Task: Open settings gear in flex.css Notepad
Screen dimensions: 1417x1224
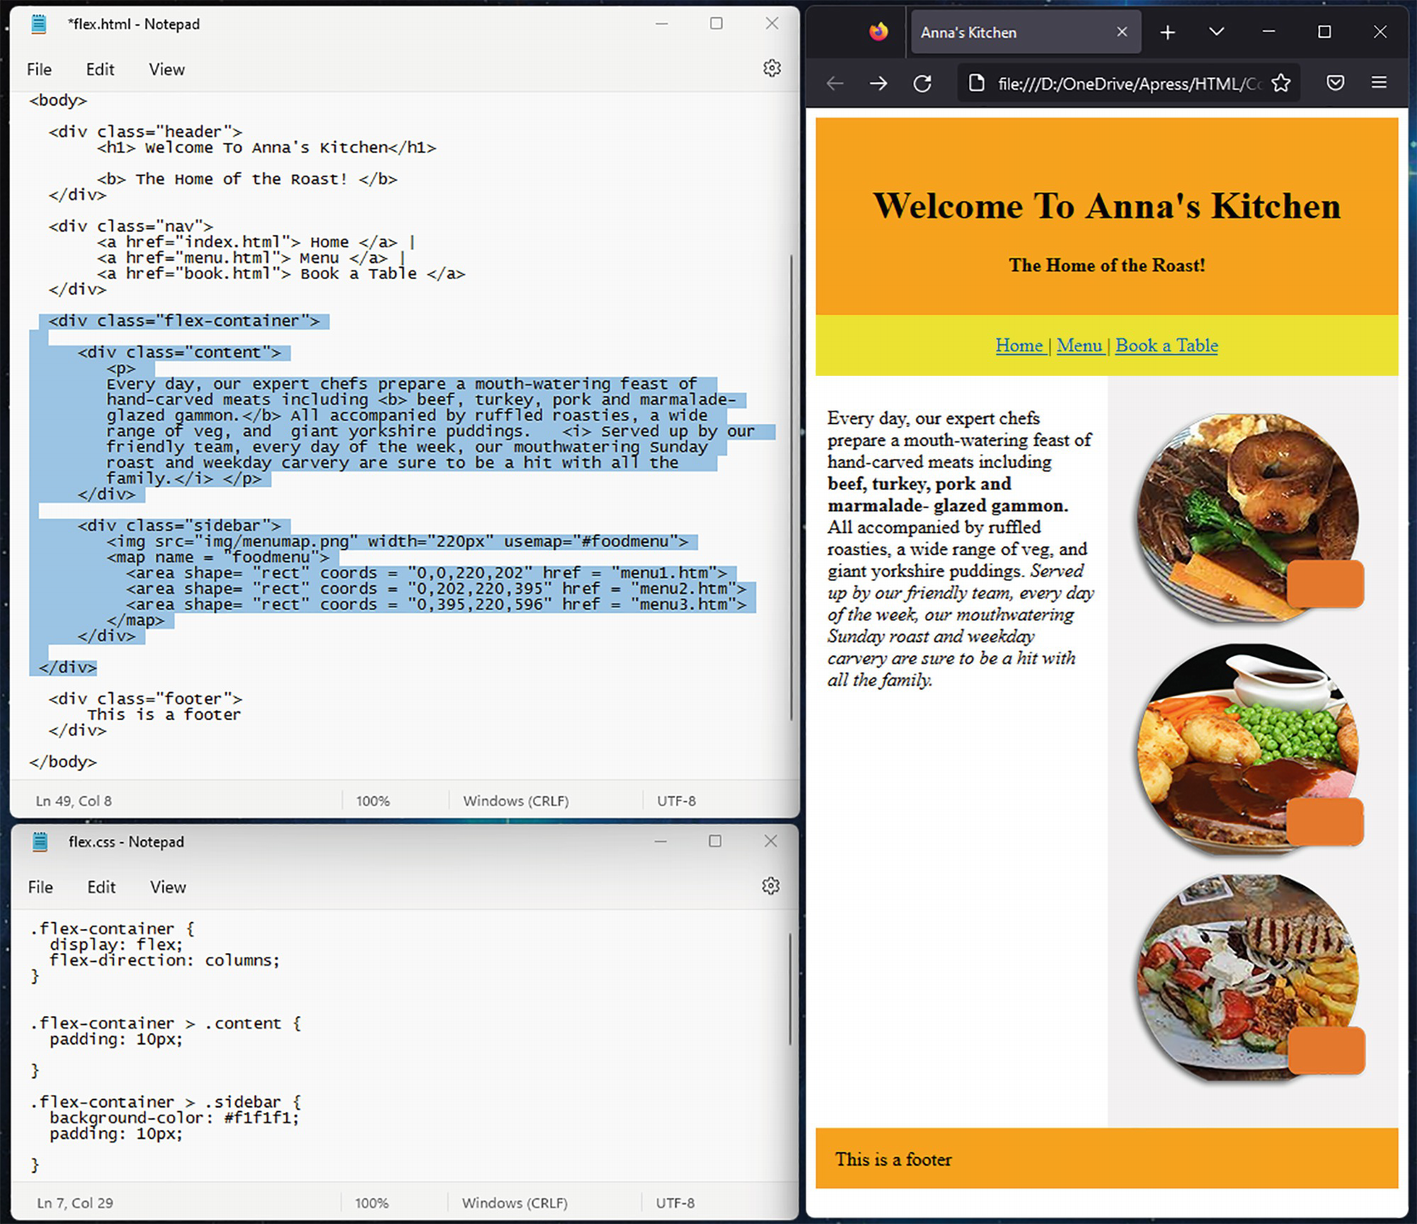Action: pos(770,886)
